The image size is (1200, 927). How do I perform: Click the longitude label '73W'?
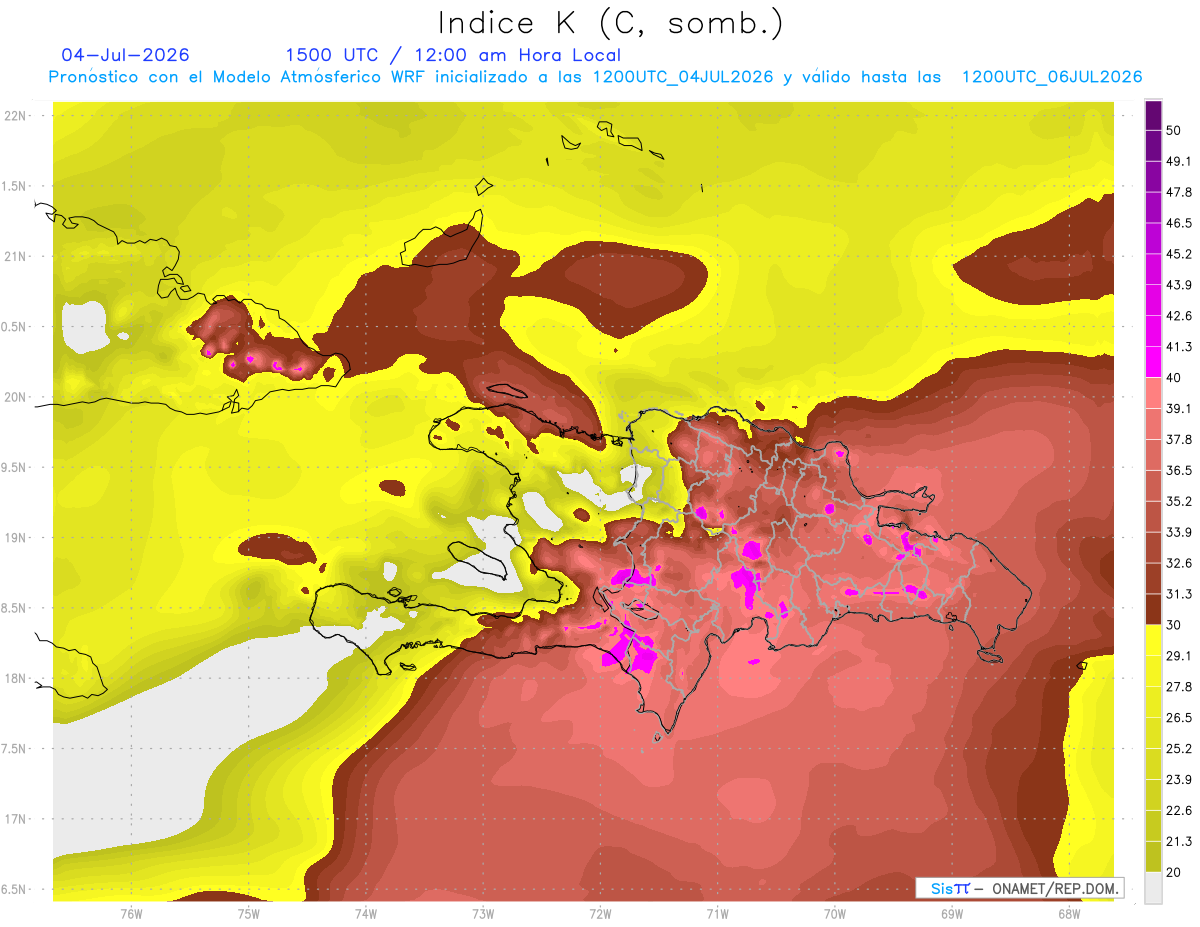(x=483, y=914)
